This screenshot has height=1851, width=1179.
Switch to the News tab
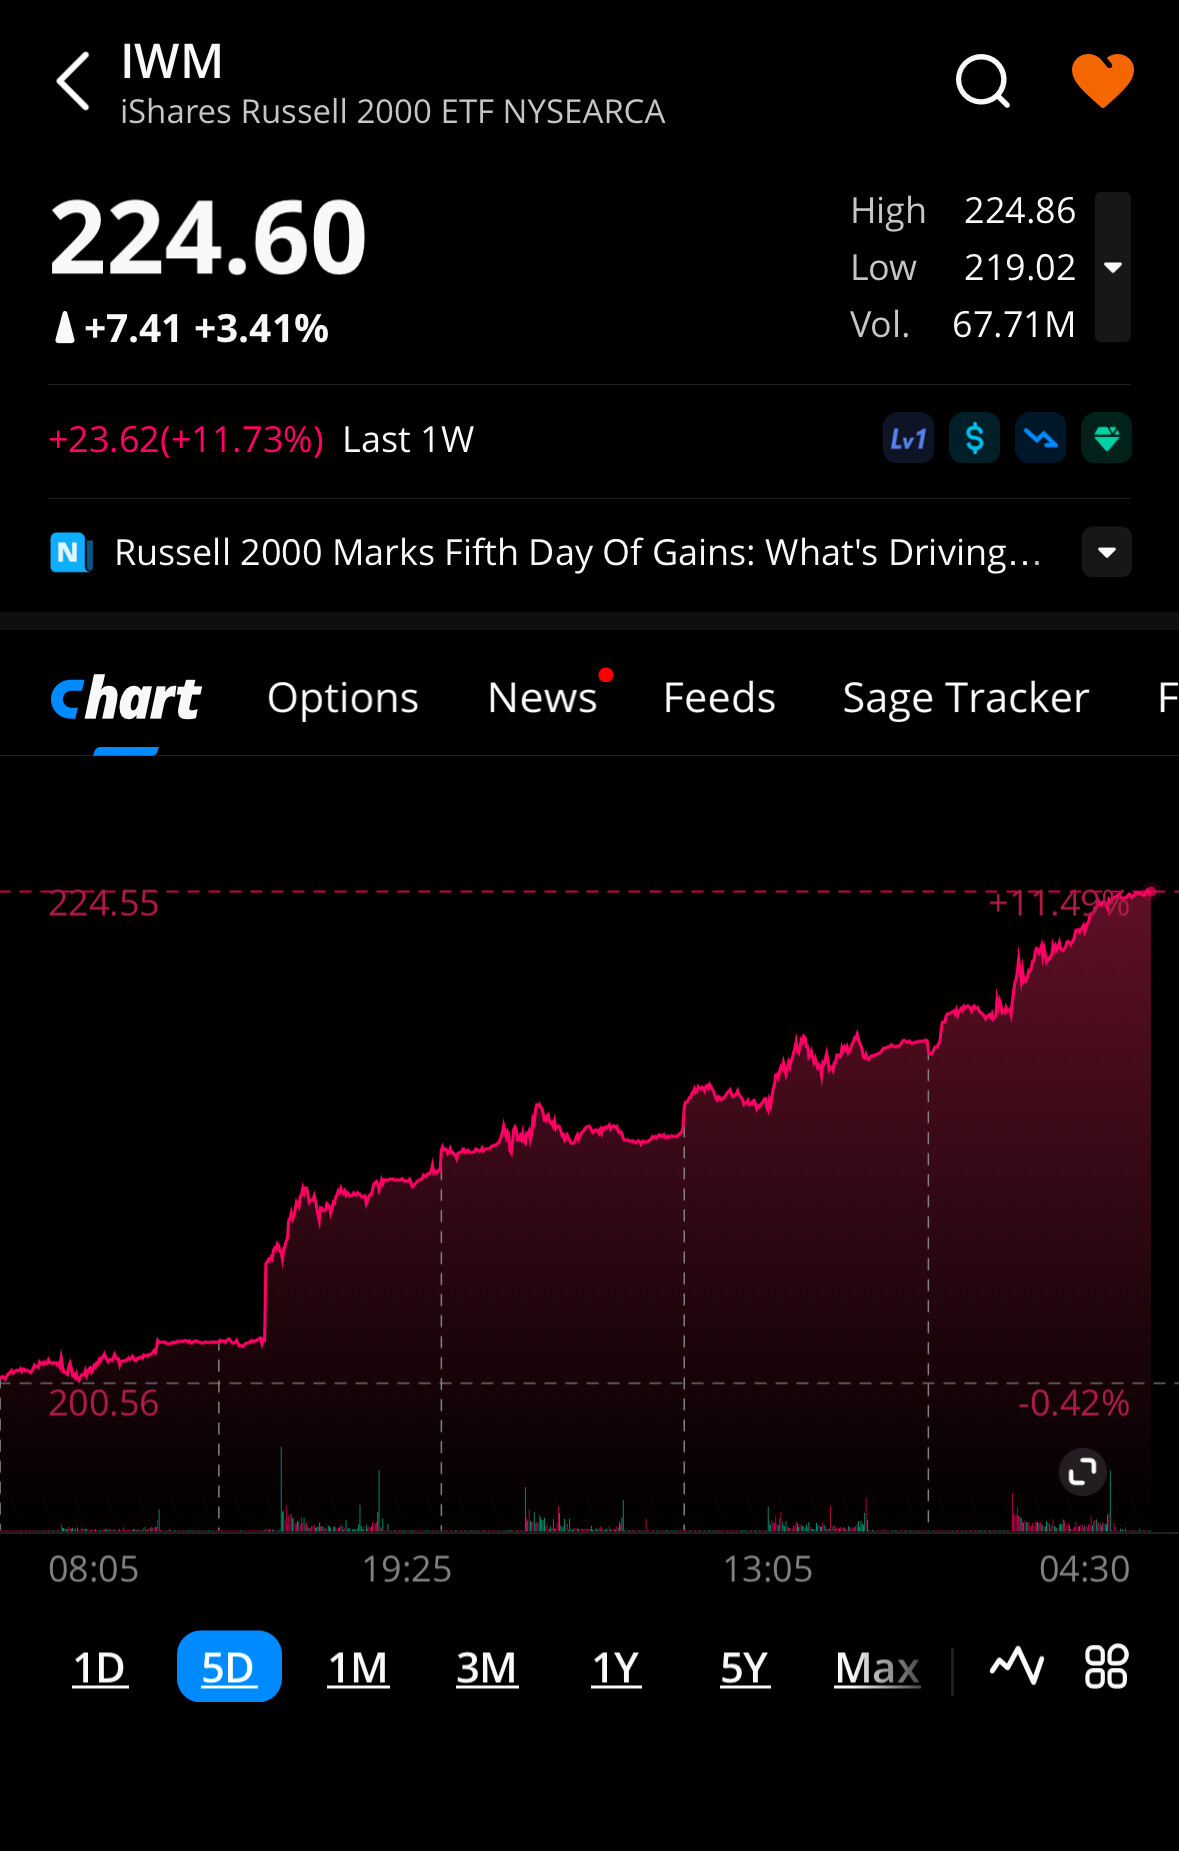point(542,698)
